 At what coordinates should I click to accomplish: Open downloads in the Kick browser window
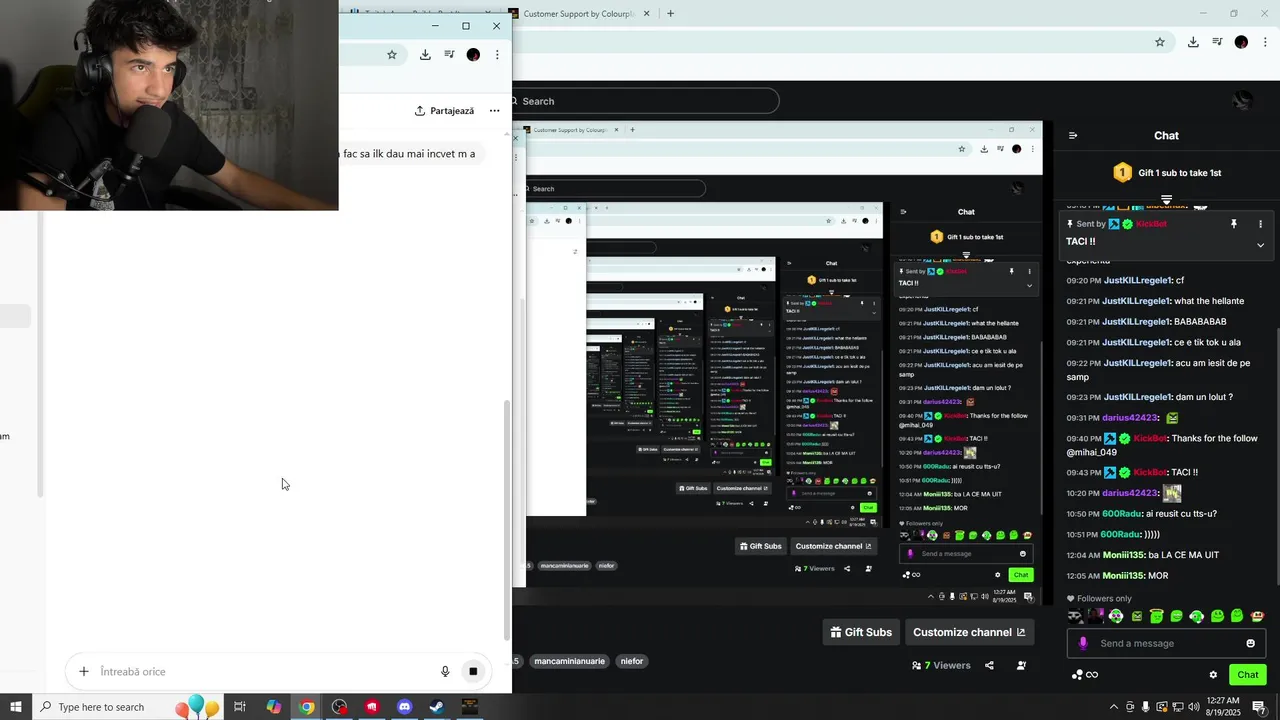(1193, 42)
